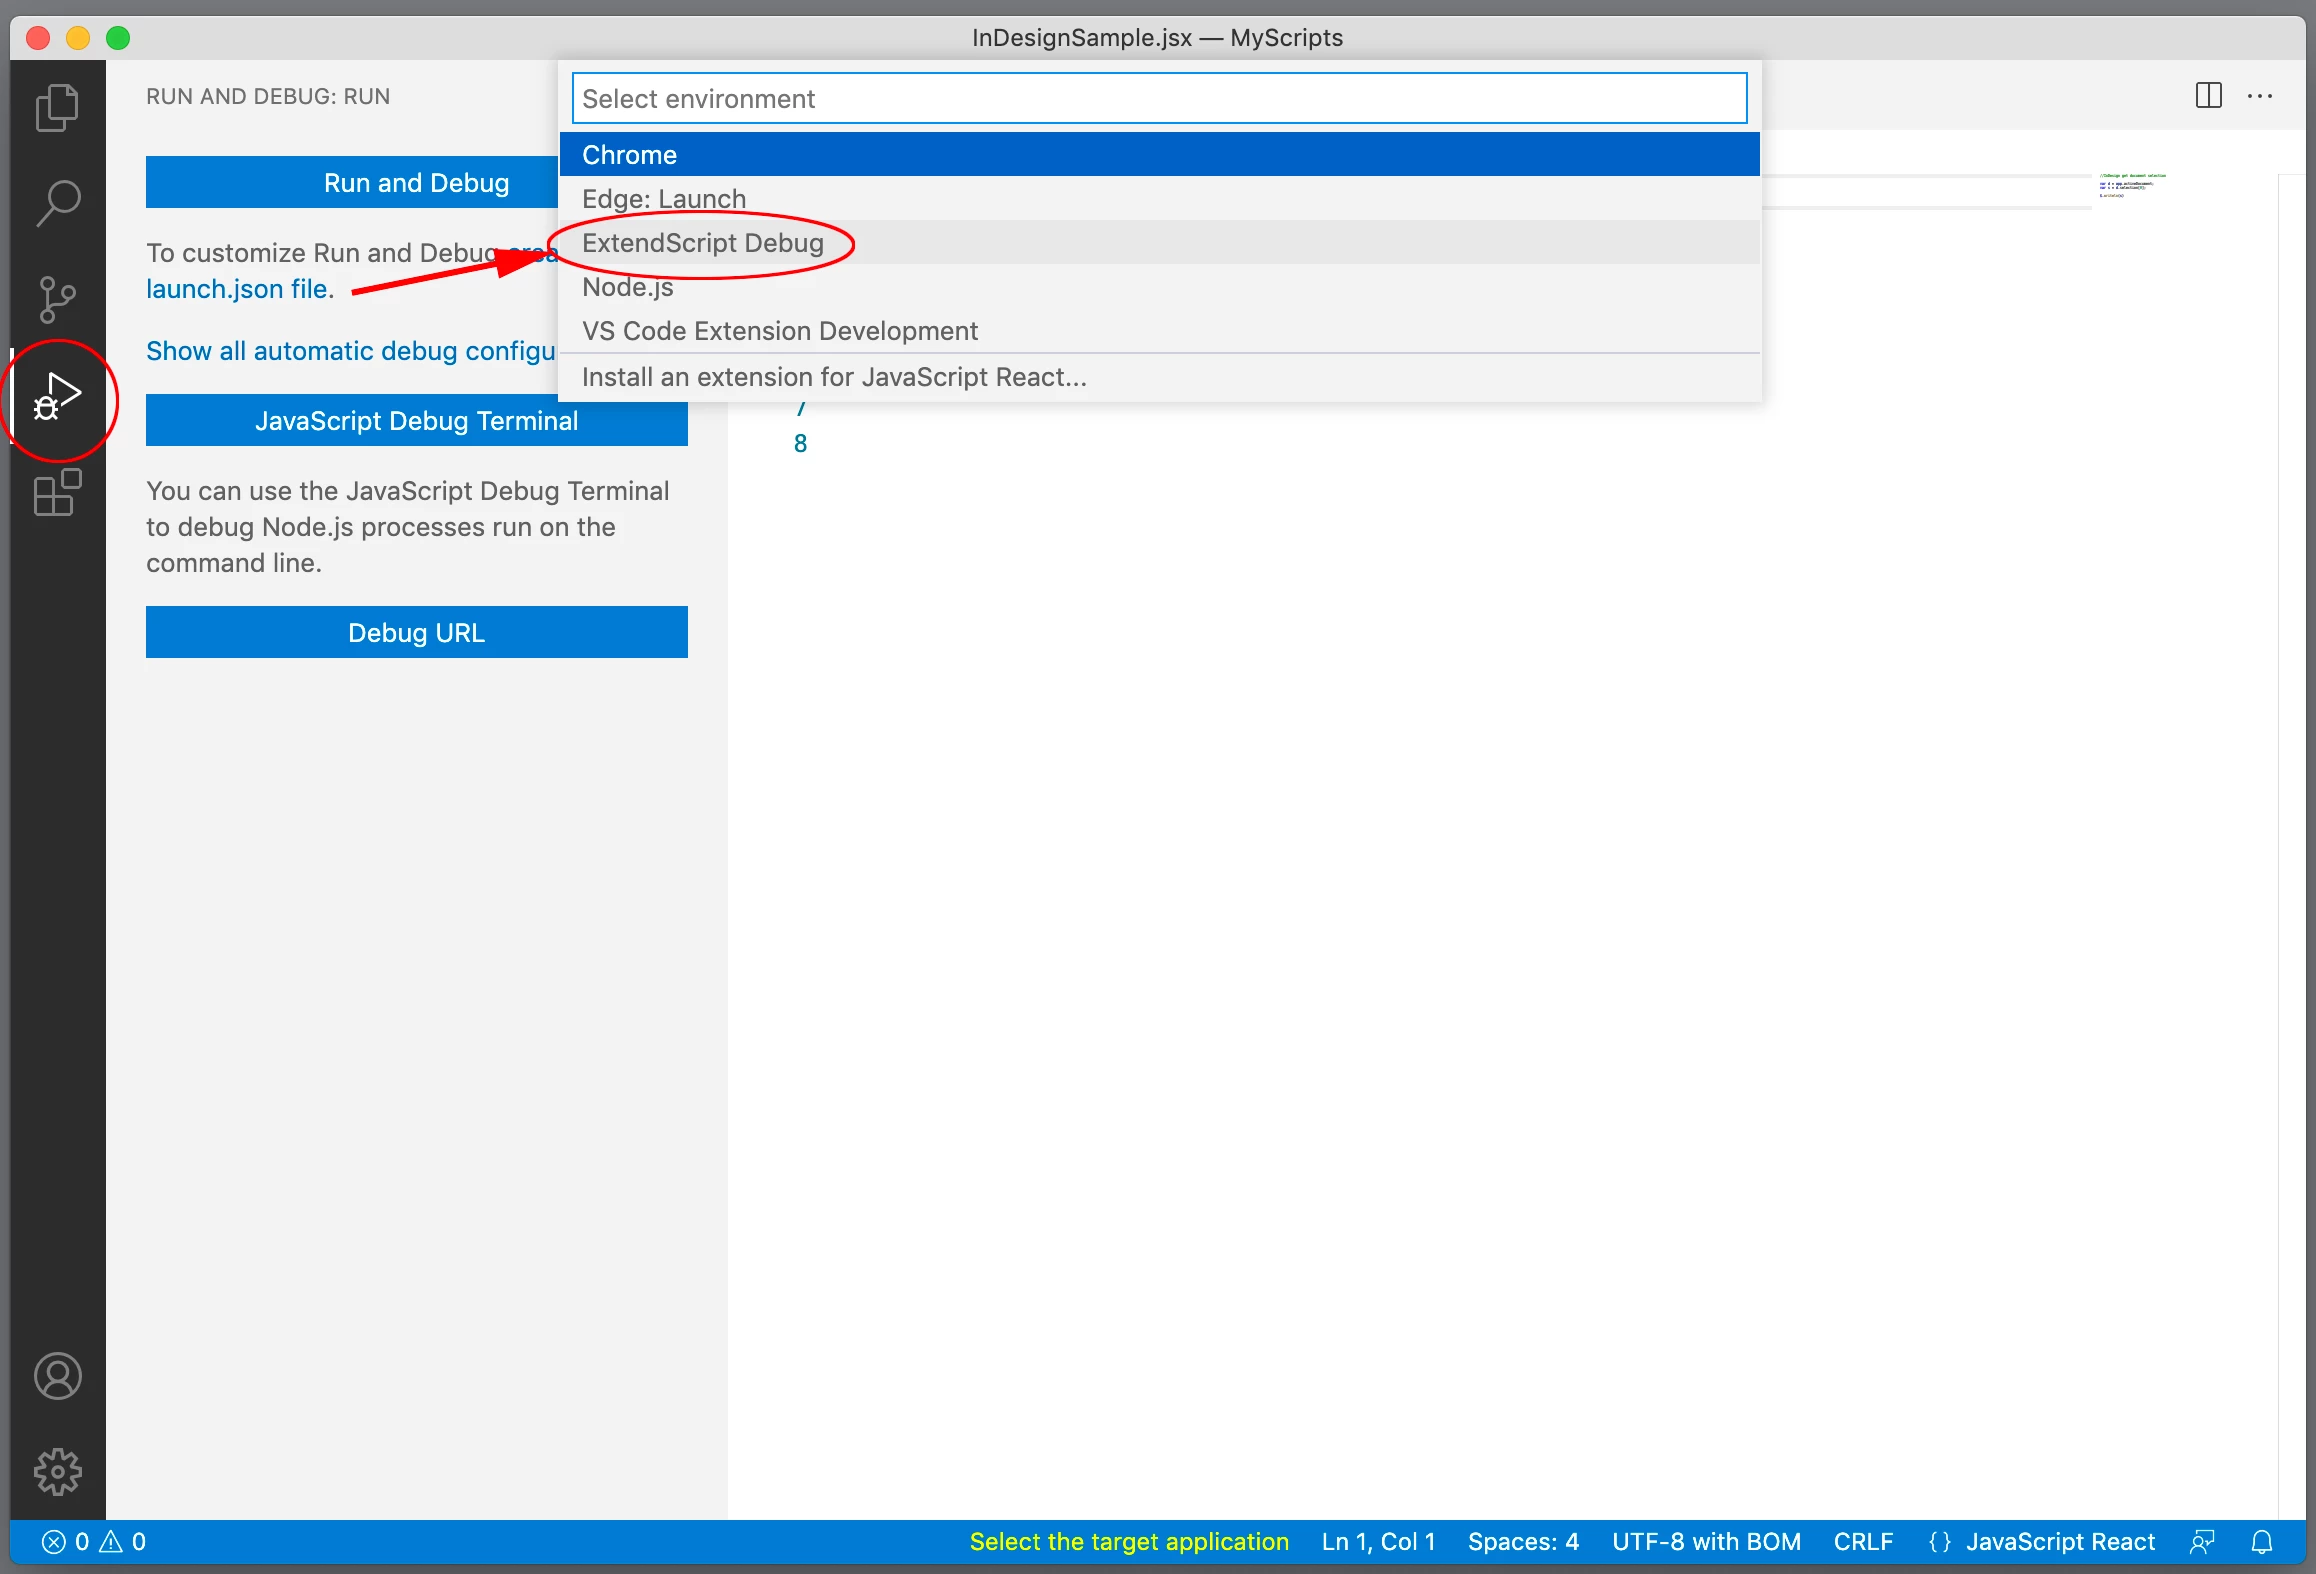The width and height of the screenshot is (2316, 1574).
Task: Click JavaScript Debug Terminal button
Action: tap(416, 420)
